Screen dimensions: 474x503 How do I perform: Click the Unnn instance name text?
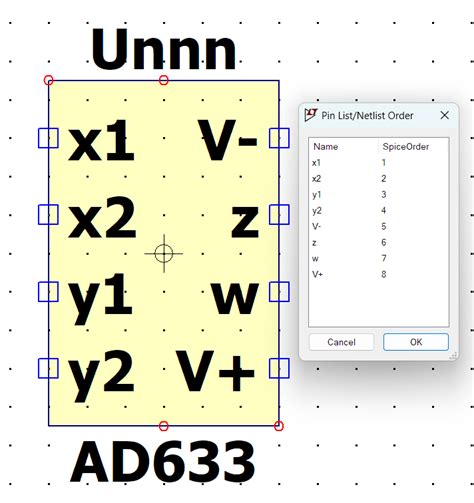[164, 49]
